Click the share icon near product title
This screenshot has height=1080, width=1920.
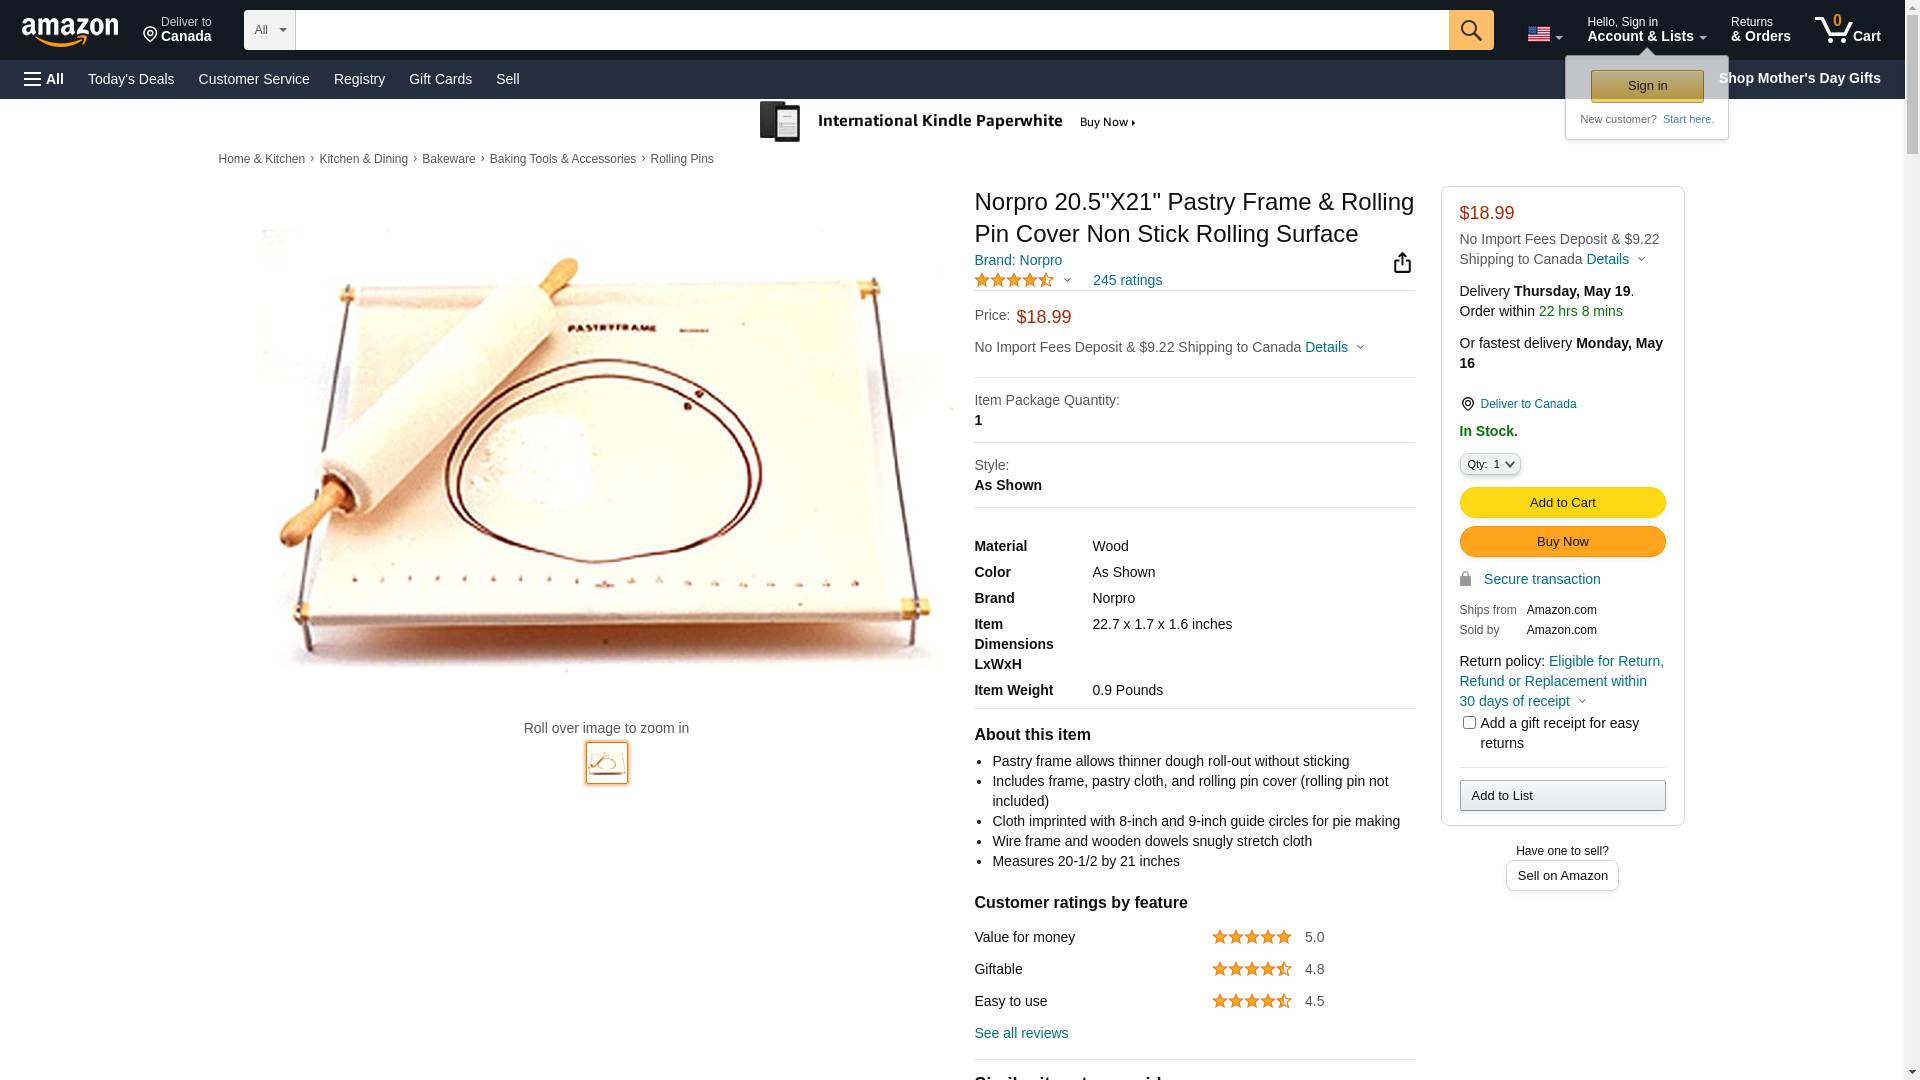point(1402,263)
